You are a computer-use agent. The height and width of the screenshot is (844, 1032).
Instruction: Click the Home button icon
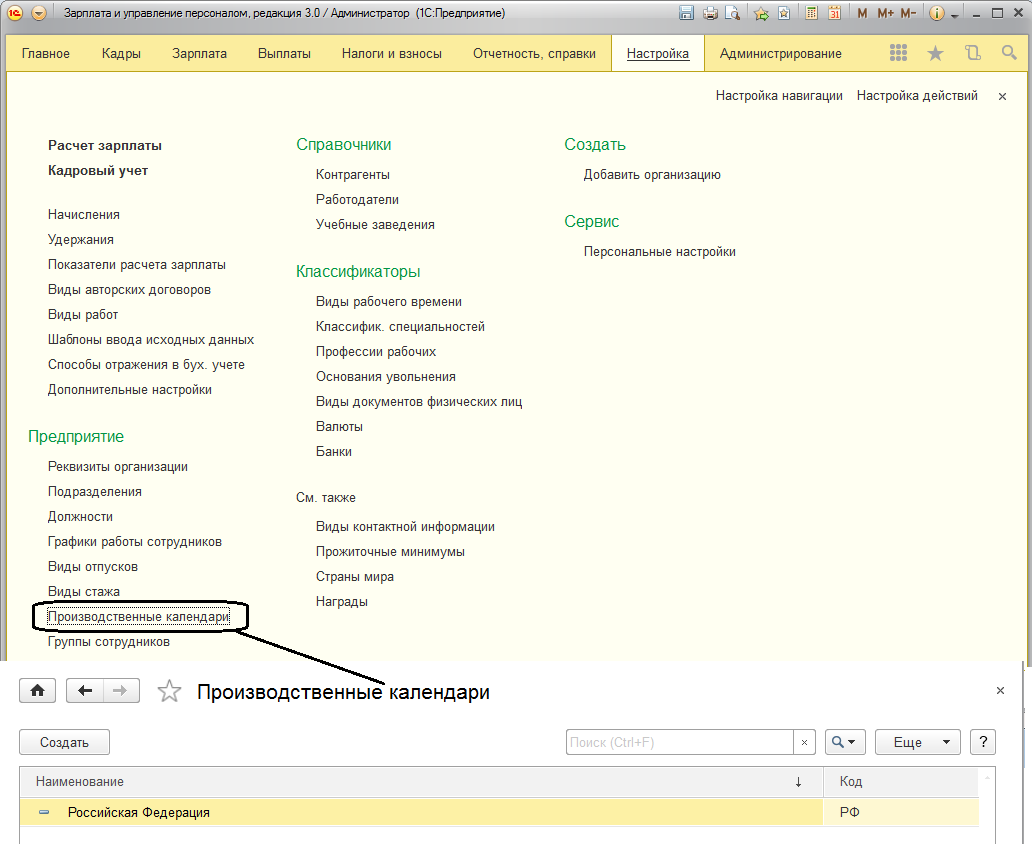[x=38, y=691]
